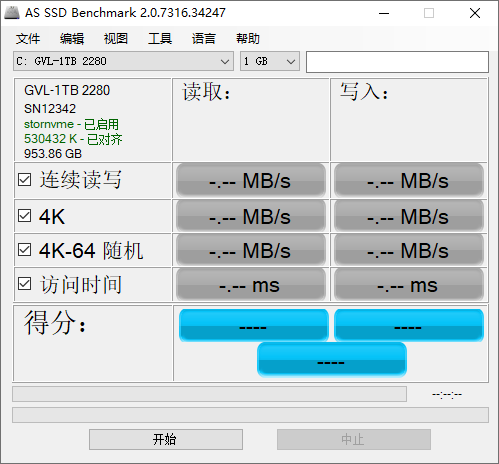Click the 访问时间 read ms box

[x=251, y=285]
